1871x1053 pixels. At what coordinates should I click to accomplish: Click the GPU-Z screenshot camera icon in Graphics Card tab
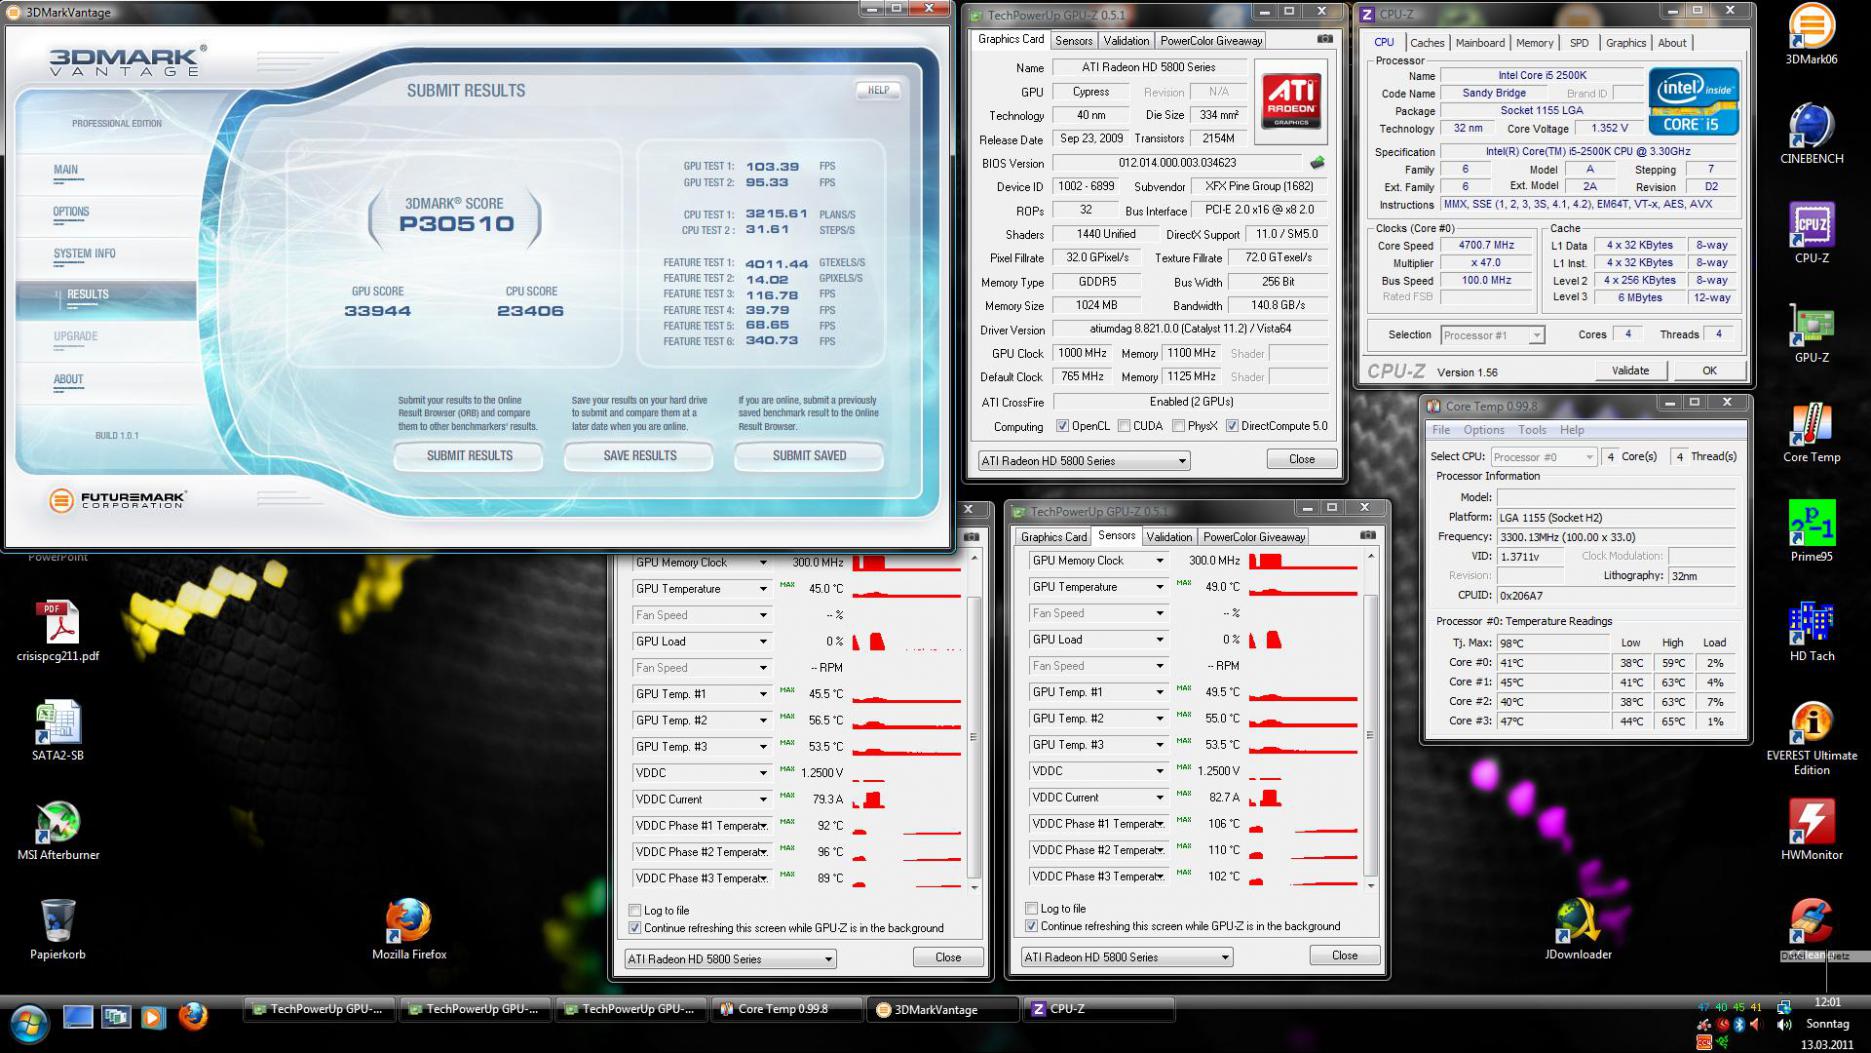pos(1325,39)
